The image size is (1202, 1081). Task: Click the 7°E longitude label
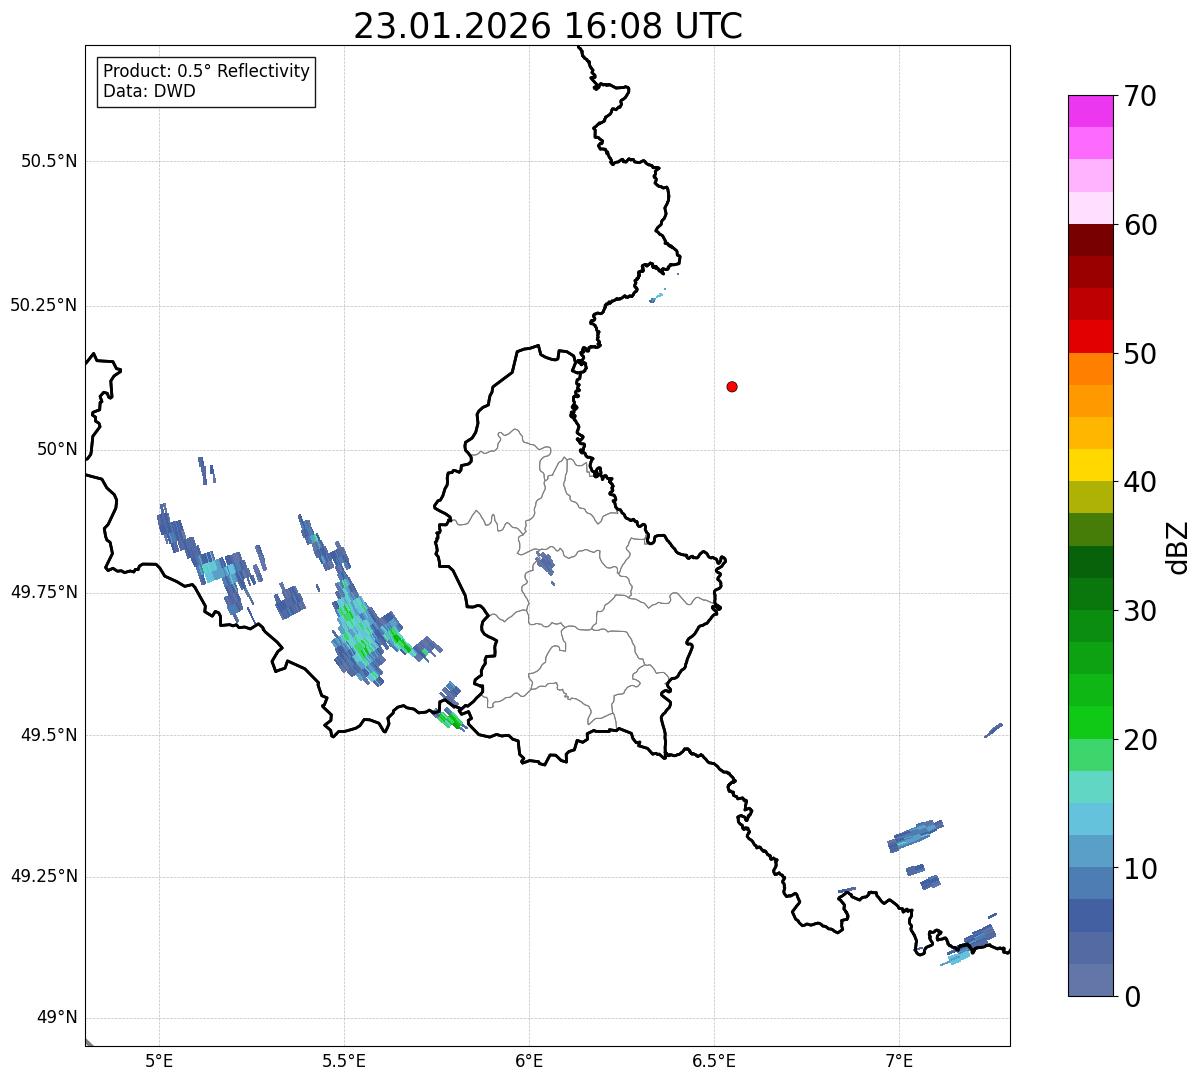tap(899, 1060)
